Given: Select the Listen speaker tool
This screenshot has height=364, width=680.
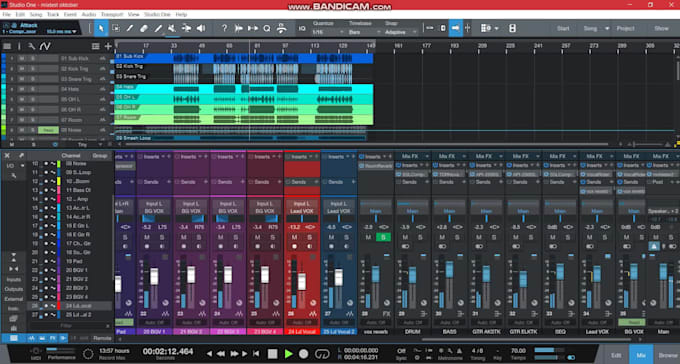Looking at the screenshot, I should click(201, 28).
